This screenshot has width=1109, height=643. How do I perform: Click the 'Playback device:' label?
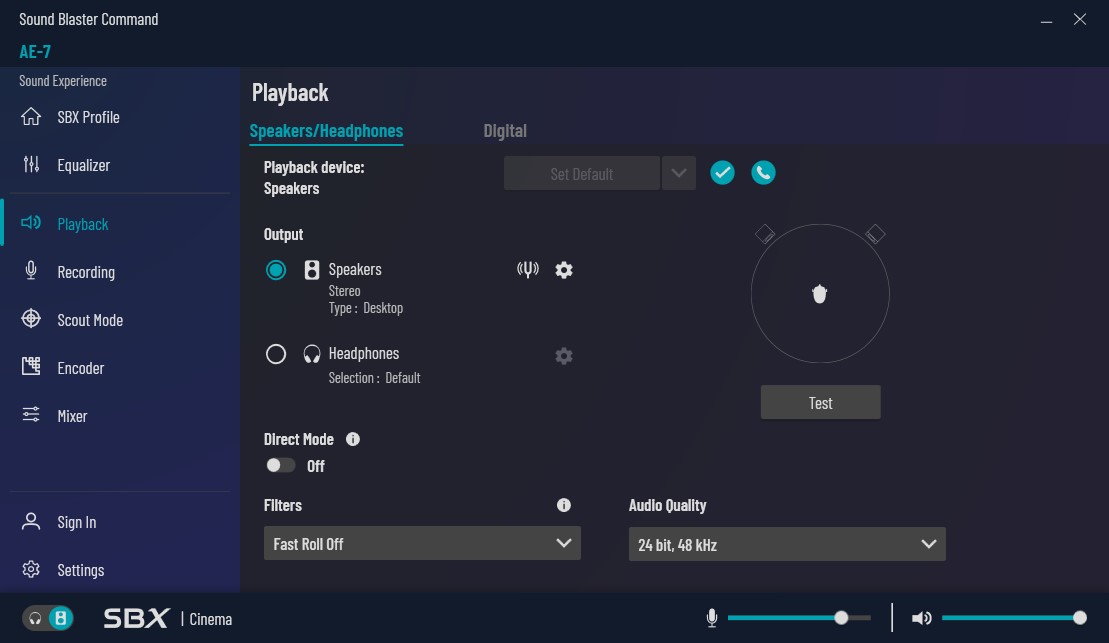pyautogui.click(x=314, y=167)
